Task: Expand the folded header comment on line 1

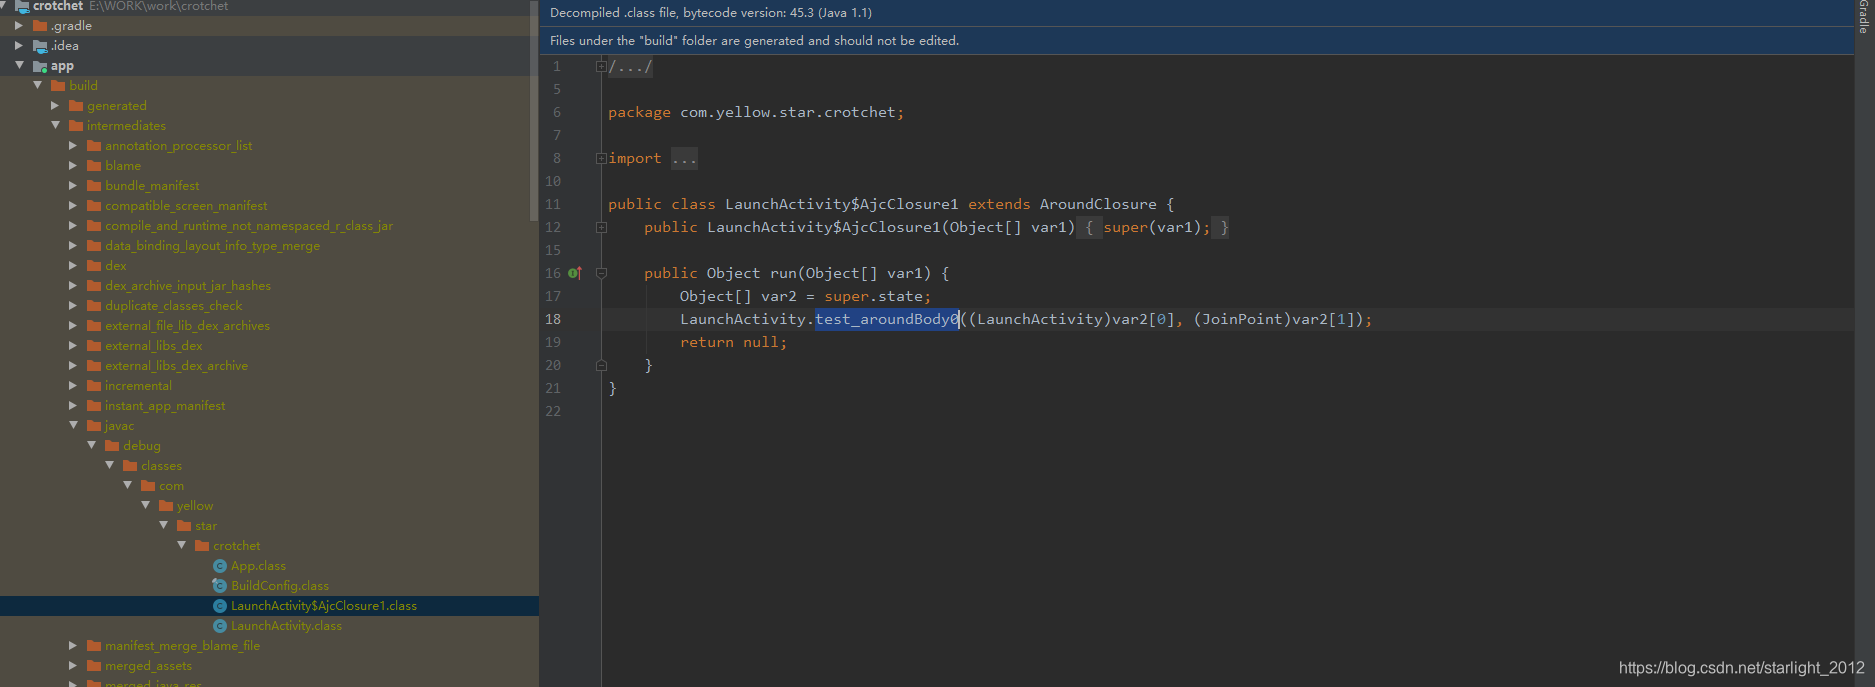Action: 601,66
